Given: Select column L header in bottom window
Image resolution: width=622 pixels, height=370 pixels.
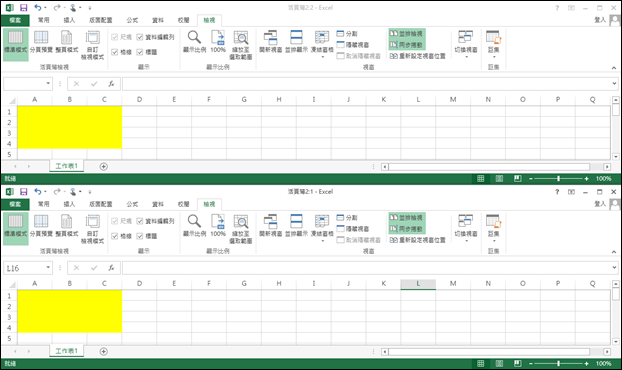Looking at the screenshot, I should [x=418, y=284].
